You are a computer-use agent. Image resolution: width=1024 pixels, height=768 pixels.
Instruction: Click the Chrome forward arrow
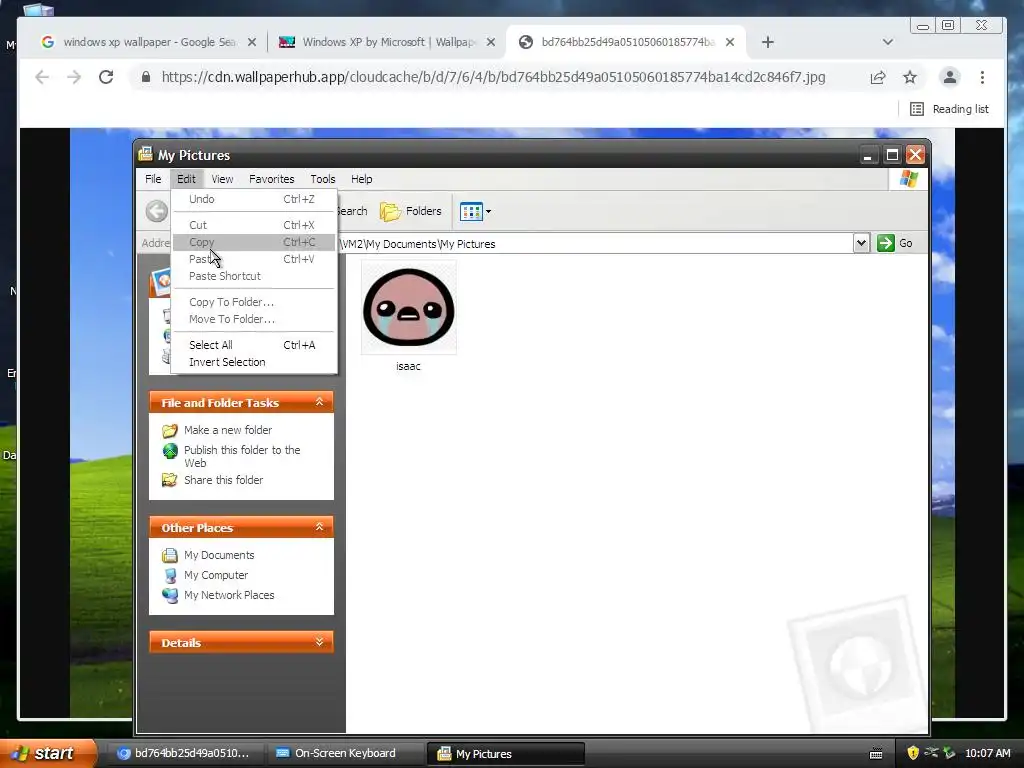click(x=74, y=77)
